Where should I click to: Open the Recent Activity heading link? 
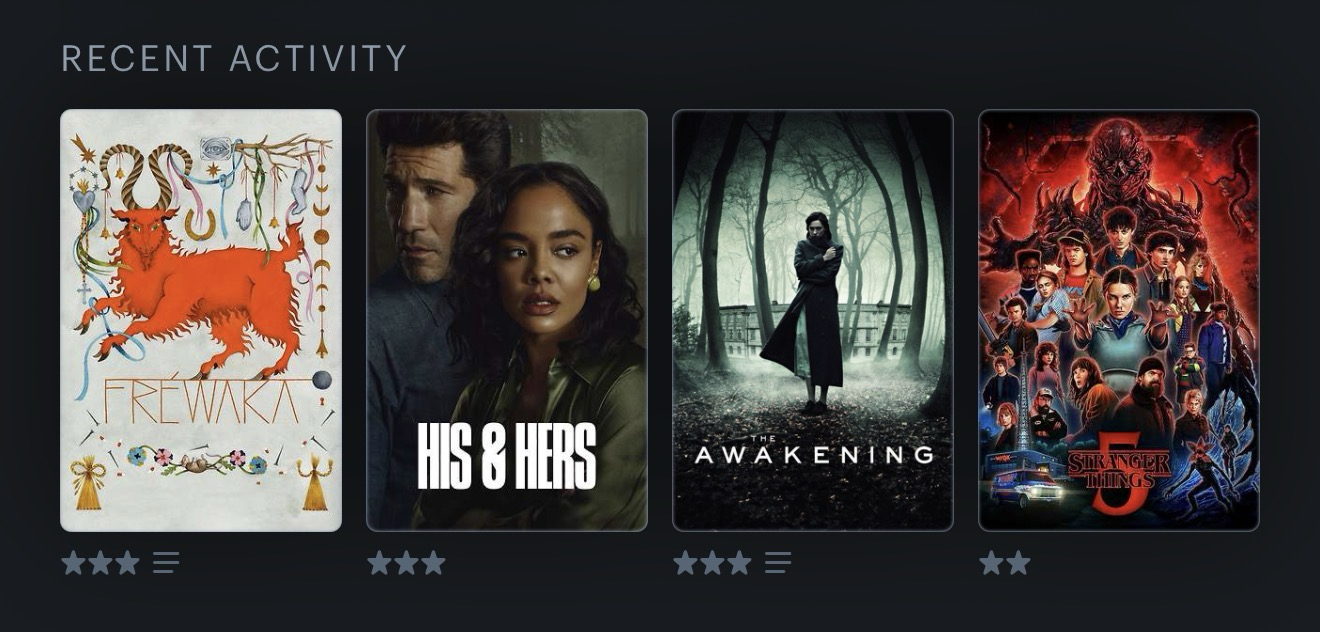(234, 58)
